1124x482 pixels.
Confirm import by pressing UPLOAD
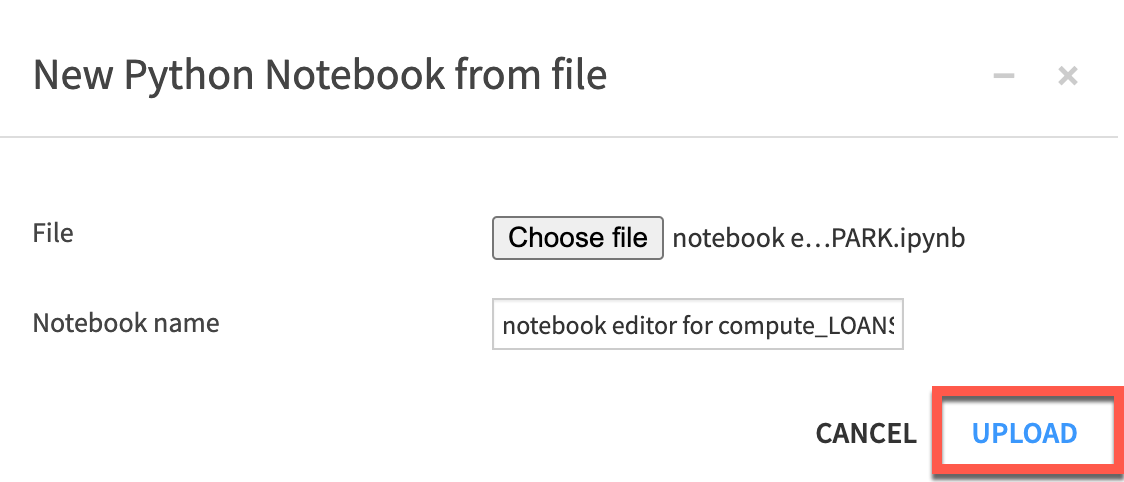point(1024,433)
